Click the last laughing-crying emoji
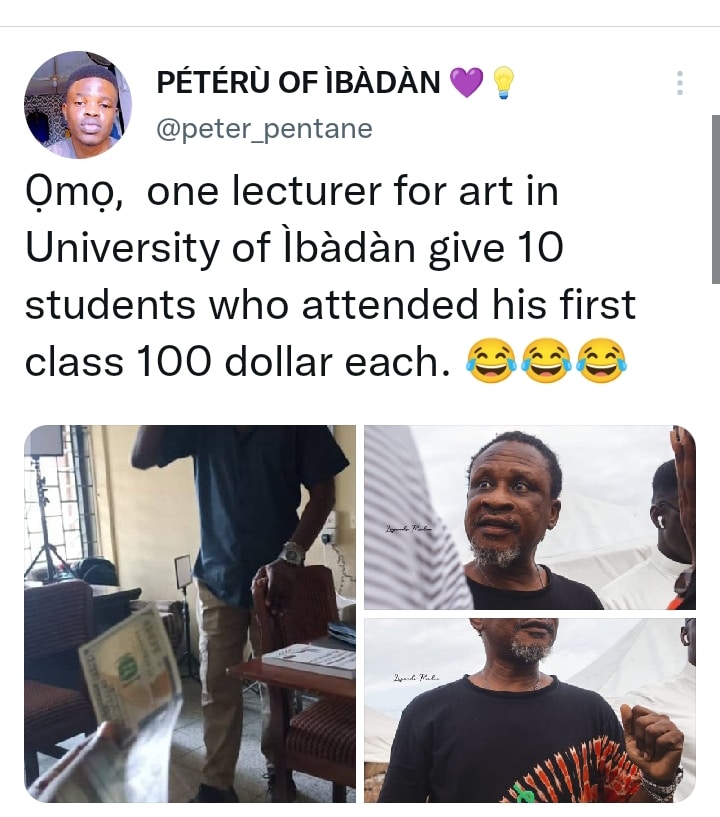720x817 pixels. [602, 361]
